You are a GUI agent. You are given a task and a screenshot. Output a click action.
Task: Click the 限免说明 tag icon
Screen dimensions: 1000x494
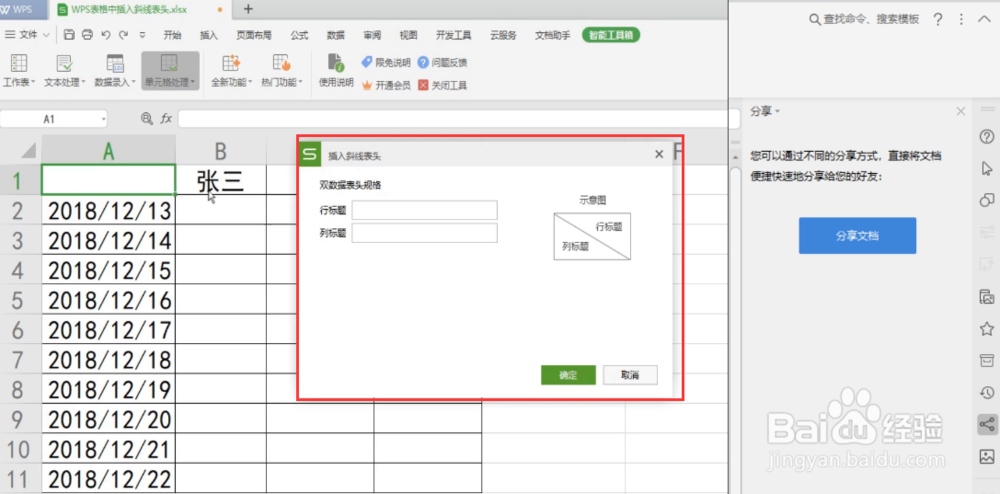(x=367, y=62)
